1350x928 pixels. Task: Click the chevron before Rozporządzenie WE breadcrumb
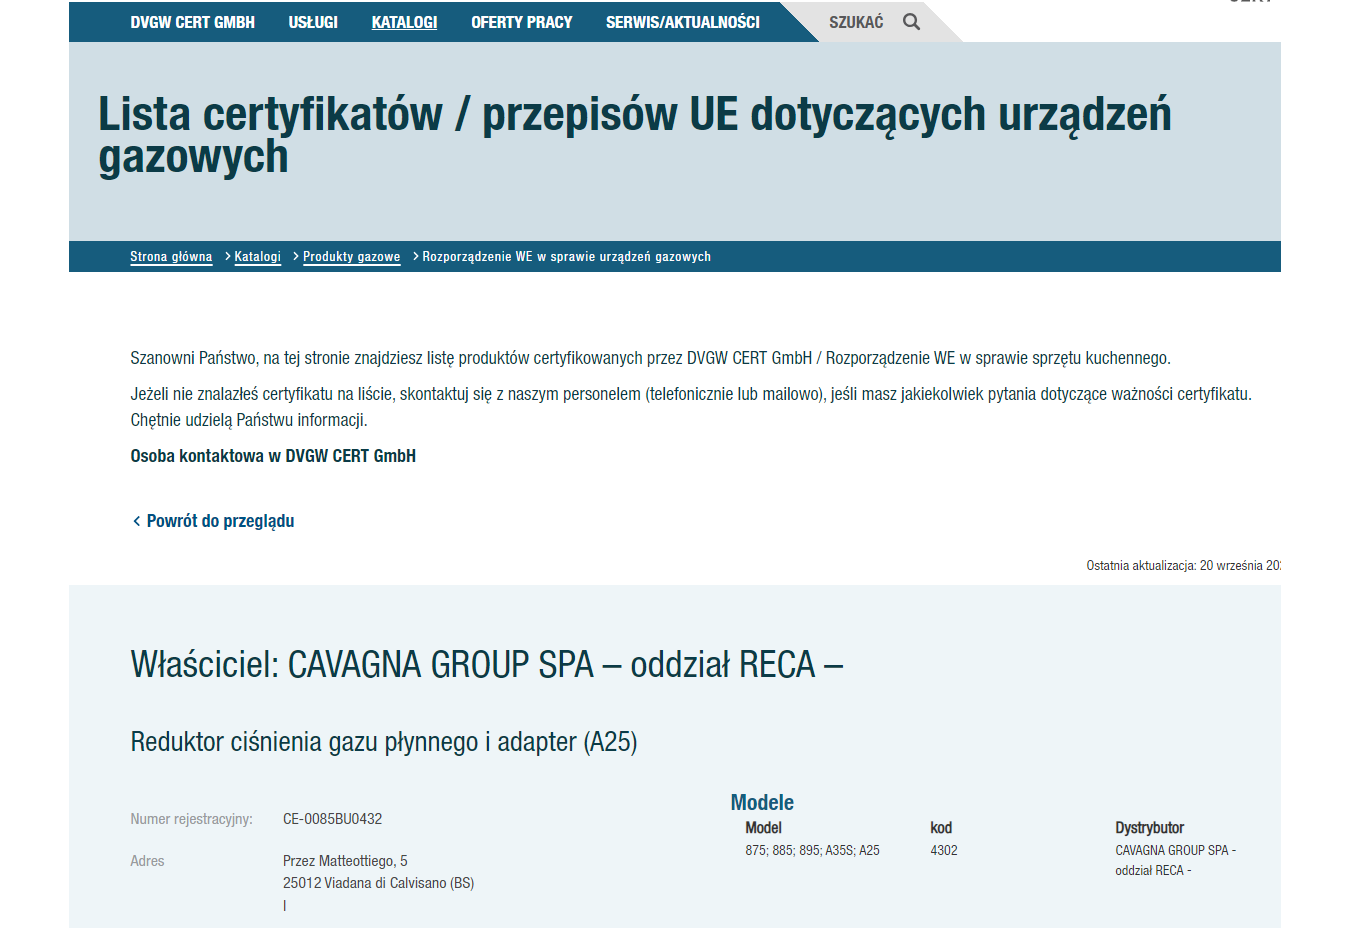pyautogui.click(x=416, y=257)
